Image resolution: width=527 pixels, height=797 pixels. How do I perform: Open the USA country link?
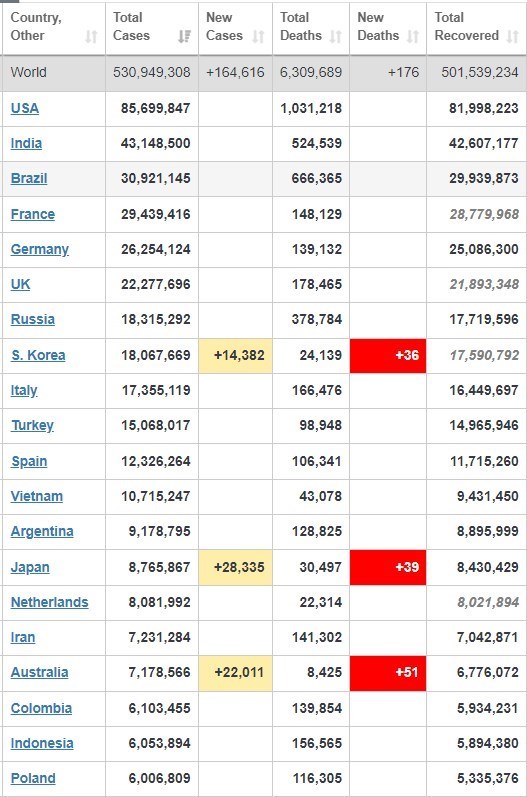[24, 108]
